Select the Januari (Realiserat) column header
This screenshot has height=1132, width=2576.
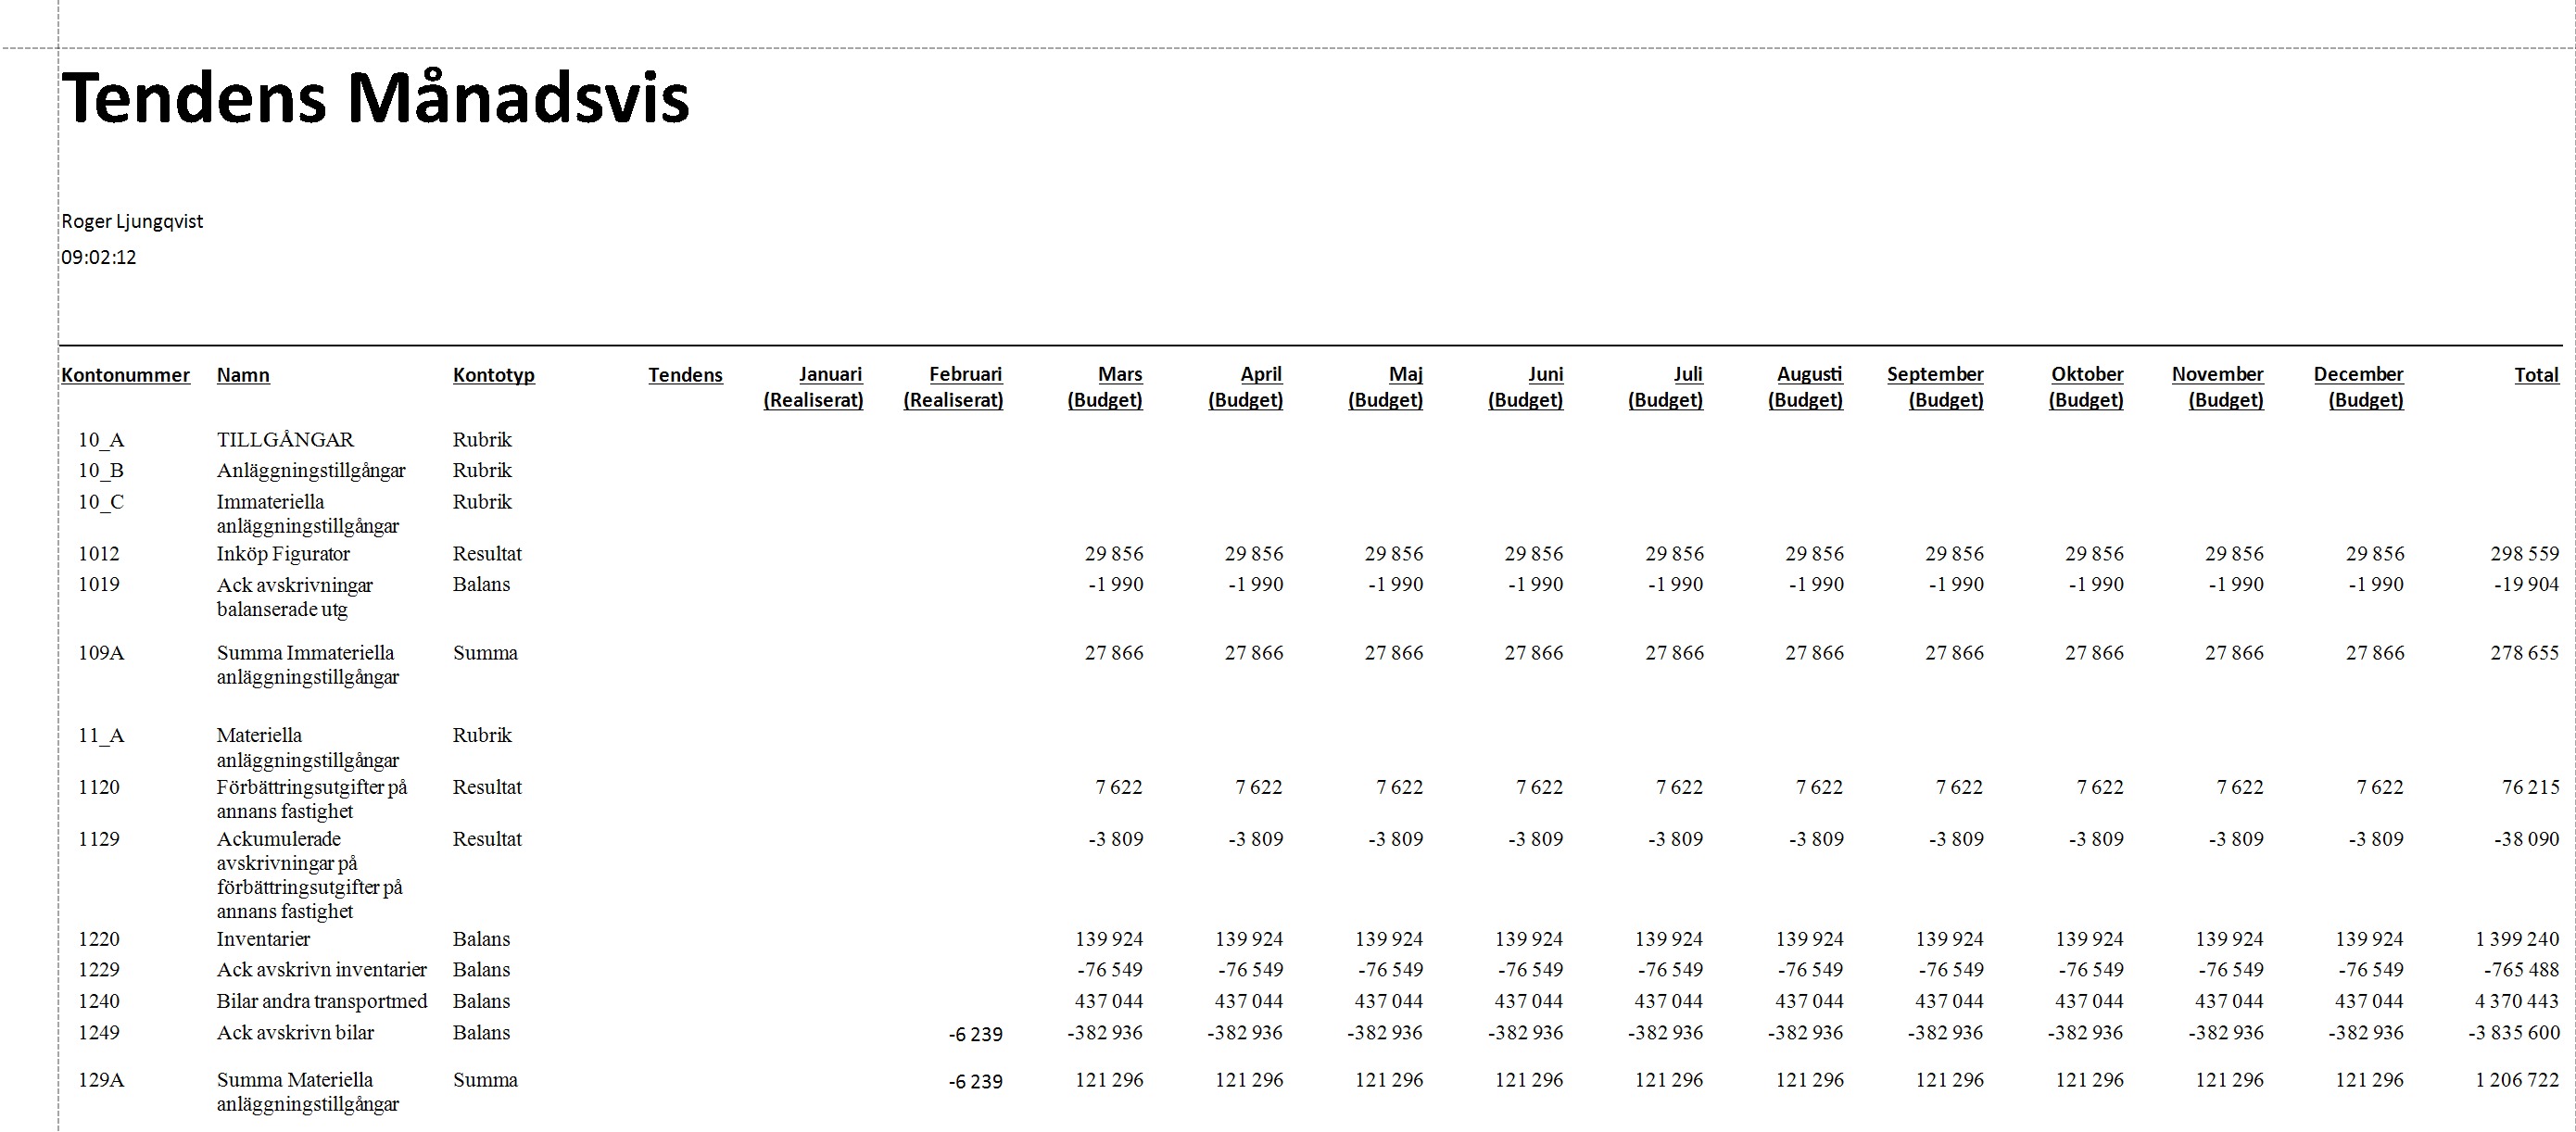click(813, 386)
